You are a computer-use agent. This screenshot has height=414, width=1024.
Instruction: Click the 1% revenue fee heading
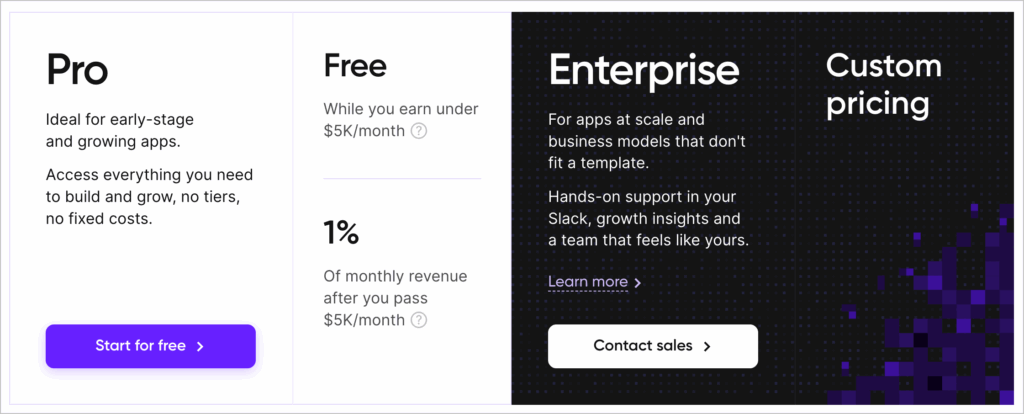(341, 233)
